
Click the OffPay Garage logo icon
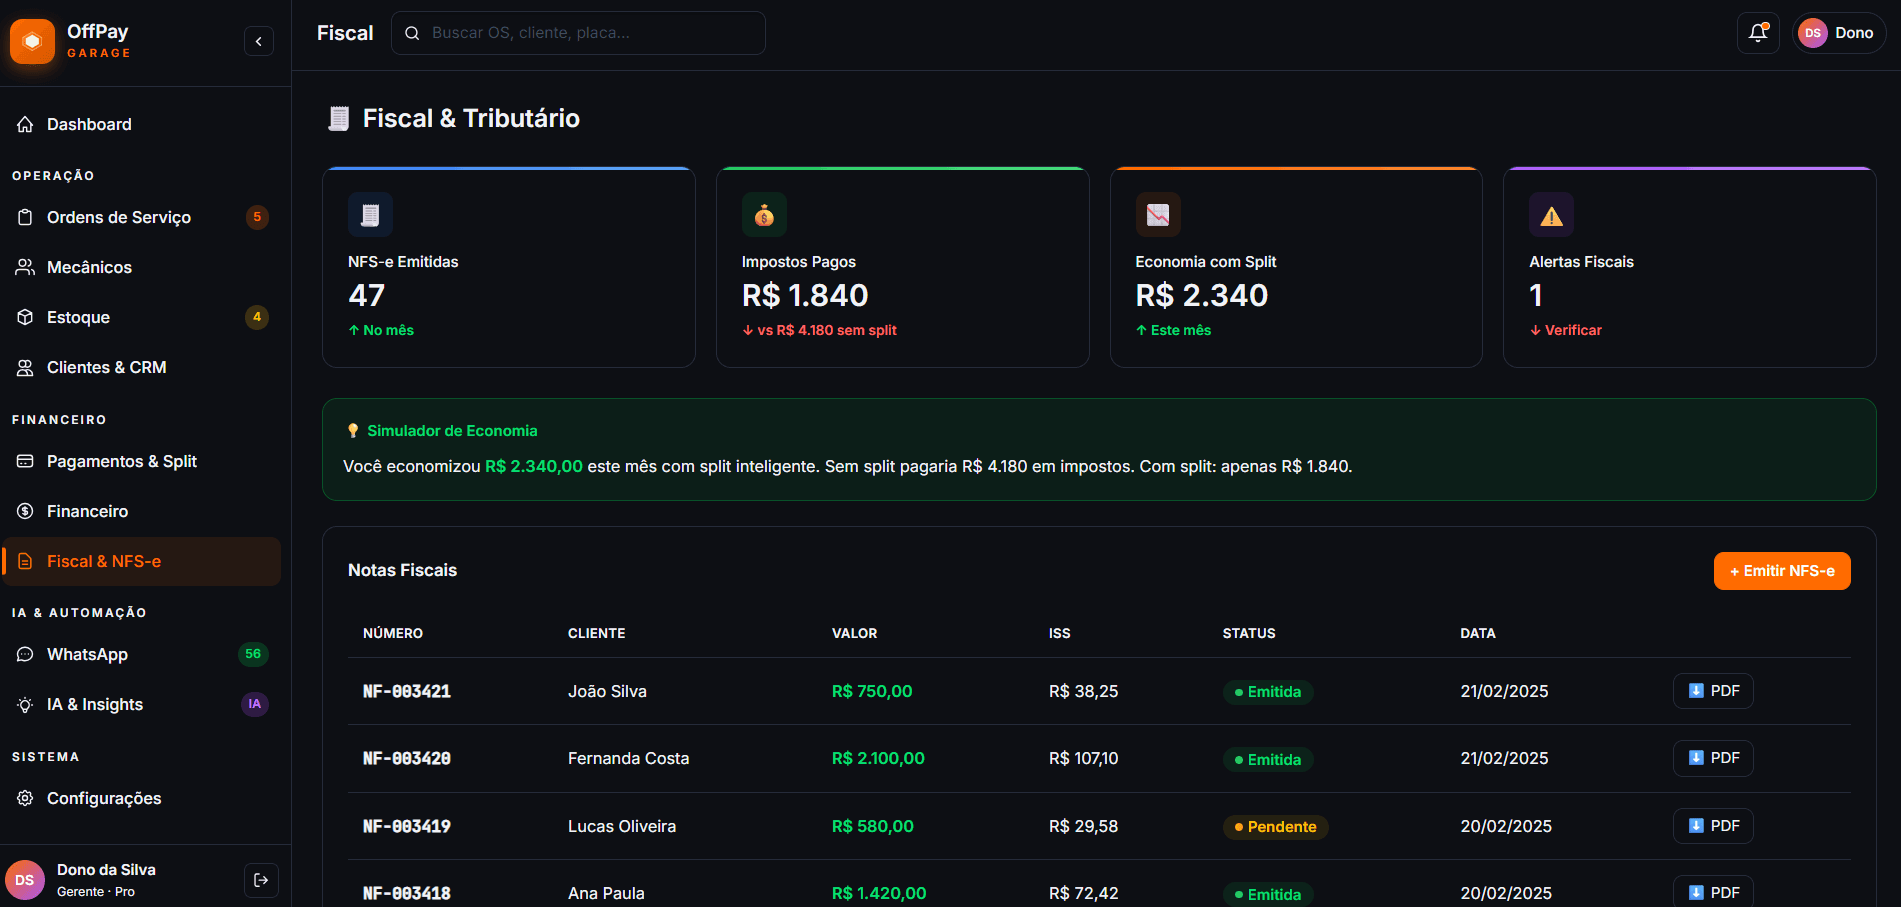pyautogui.click(x=32, y=41)
